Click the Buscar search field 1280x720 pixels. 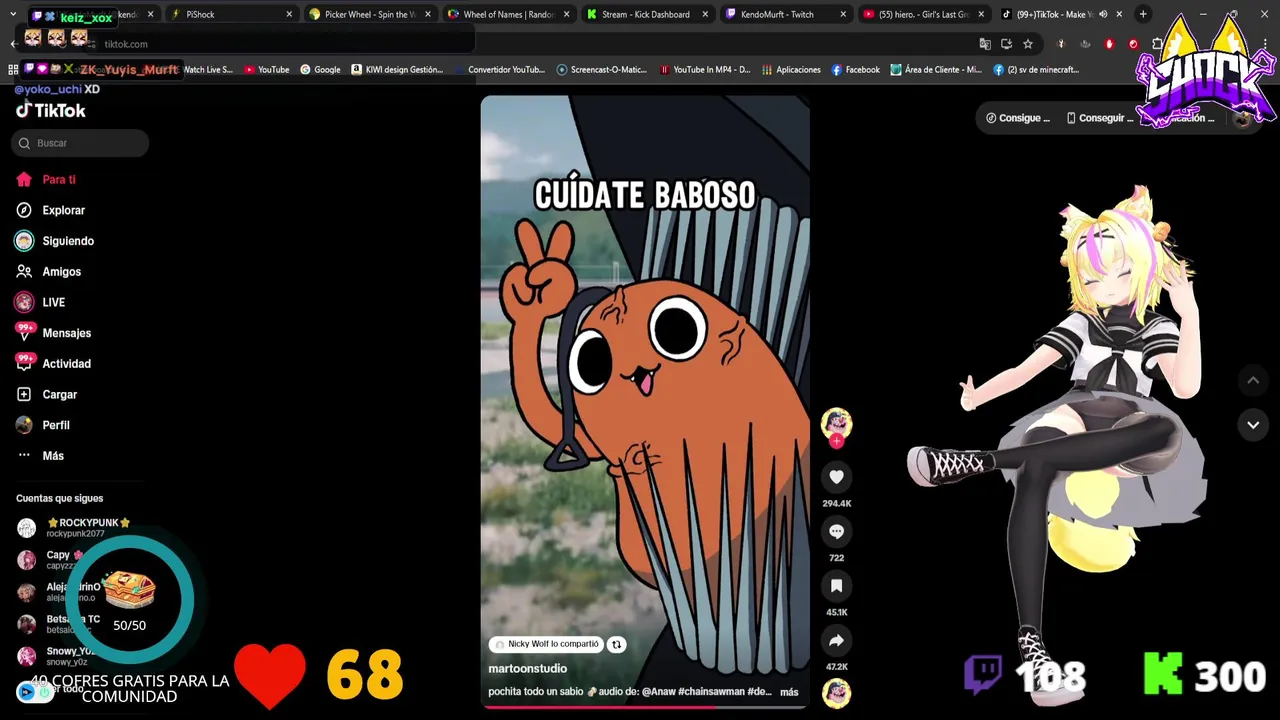click(x=80, y=143)
